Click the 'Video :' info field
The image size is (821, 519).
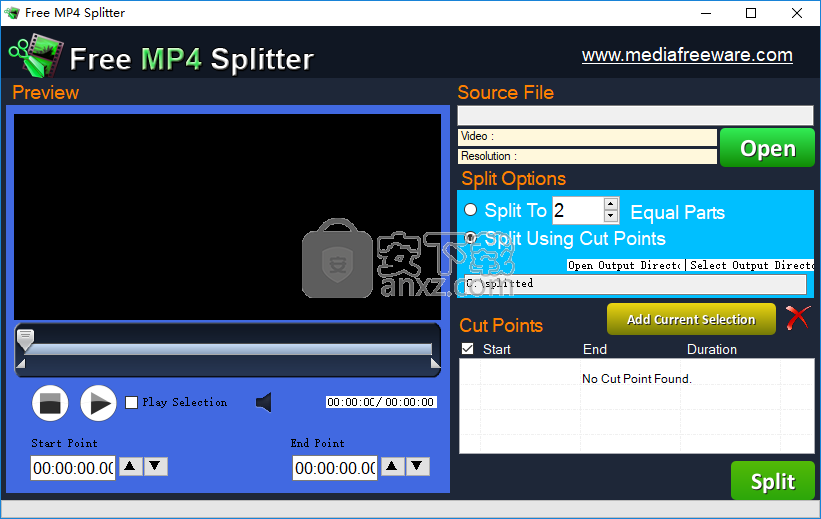click(587, 137)
